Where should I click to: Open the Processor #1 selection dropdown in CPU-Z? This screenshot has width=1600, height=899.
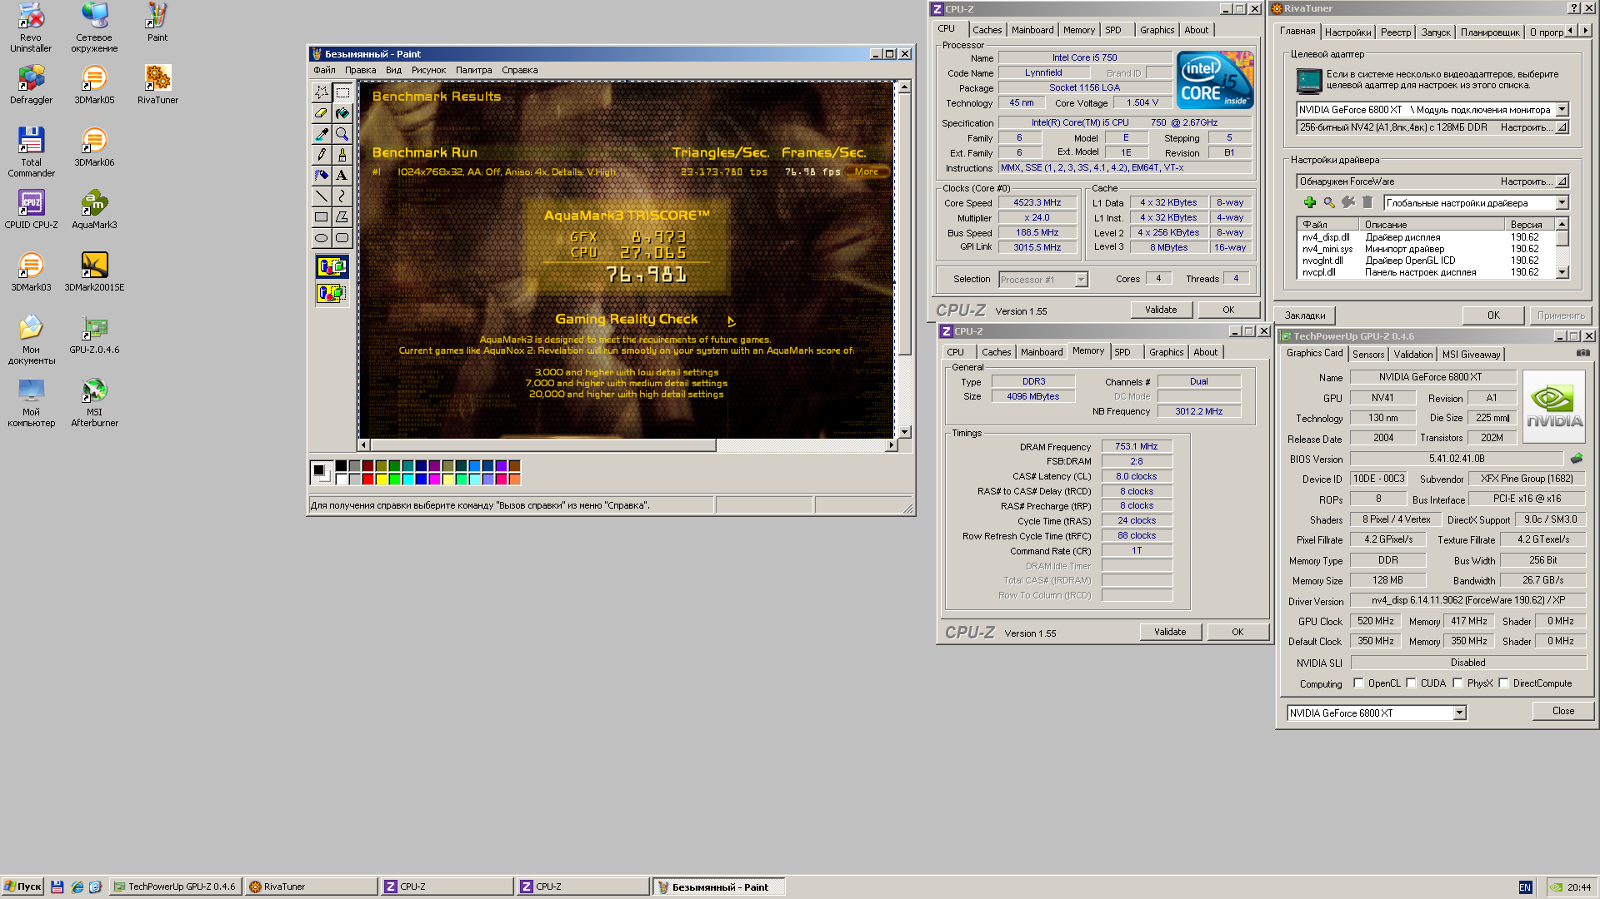click(x=1081, y=280)
